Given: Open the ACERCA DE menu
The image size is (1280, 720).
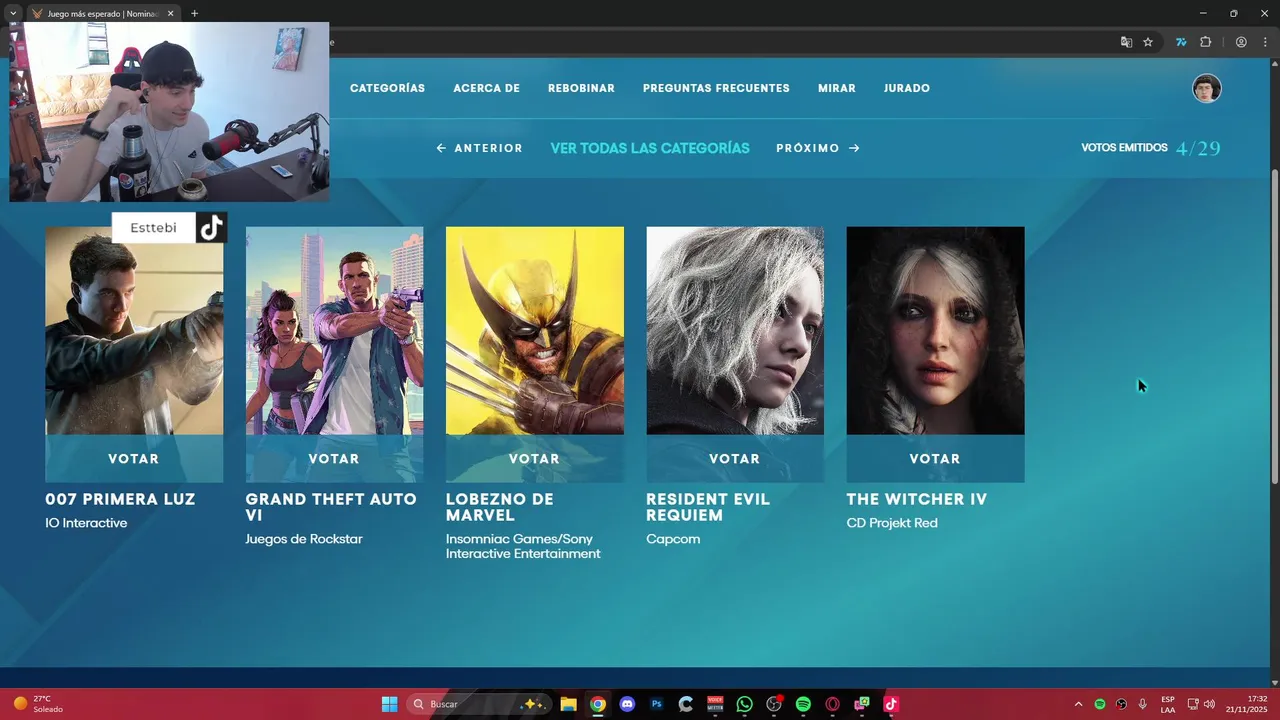Looking at the screenshot, I should tap(486, 88).
